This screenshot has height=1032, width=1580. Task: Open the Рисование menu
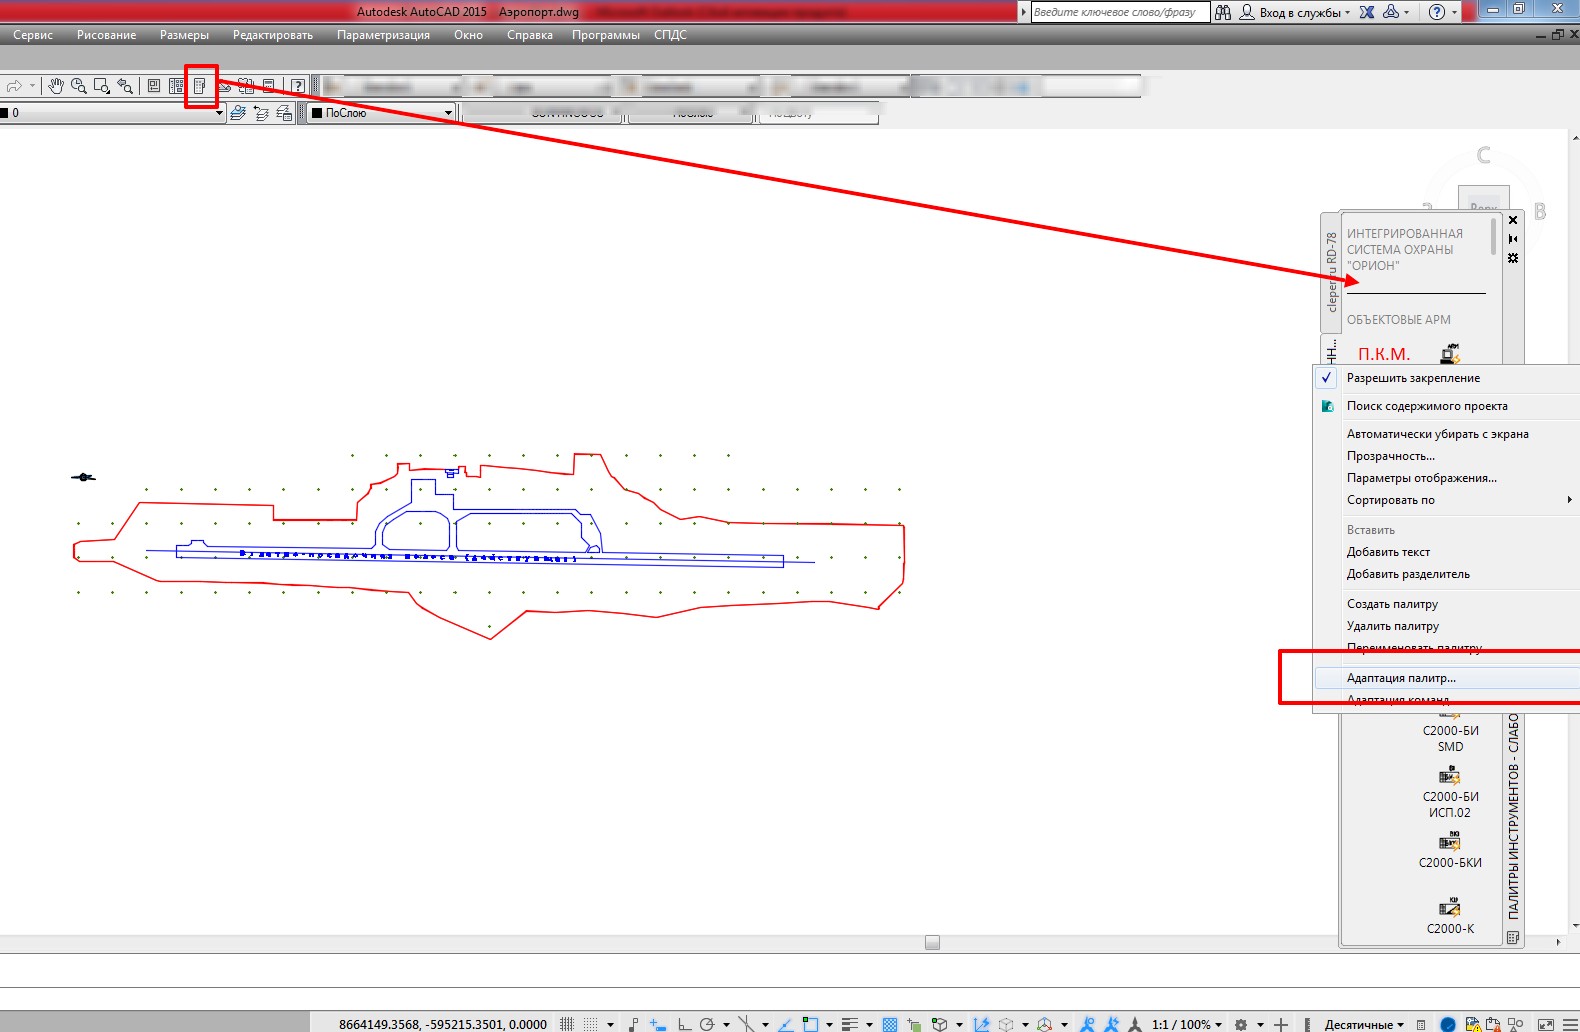tap(106, 35)
